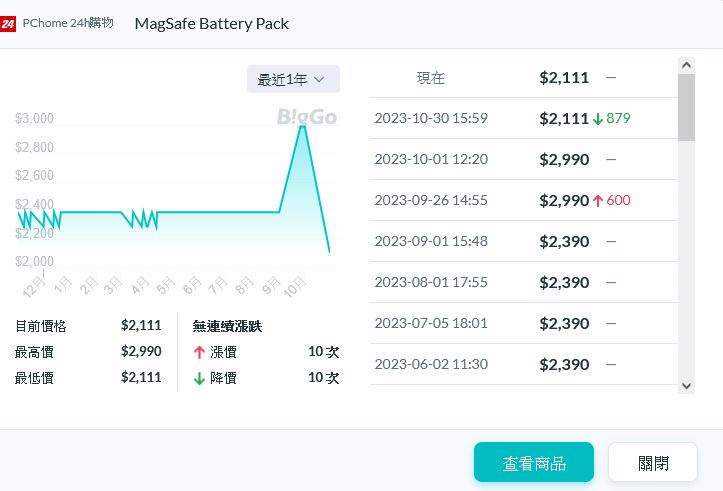This screenshot has width=723, height=491.
Task: Click the PChome 24h購物 store name
Action: (67, 23)
